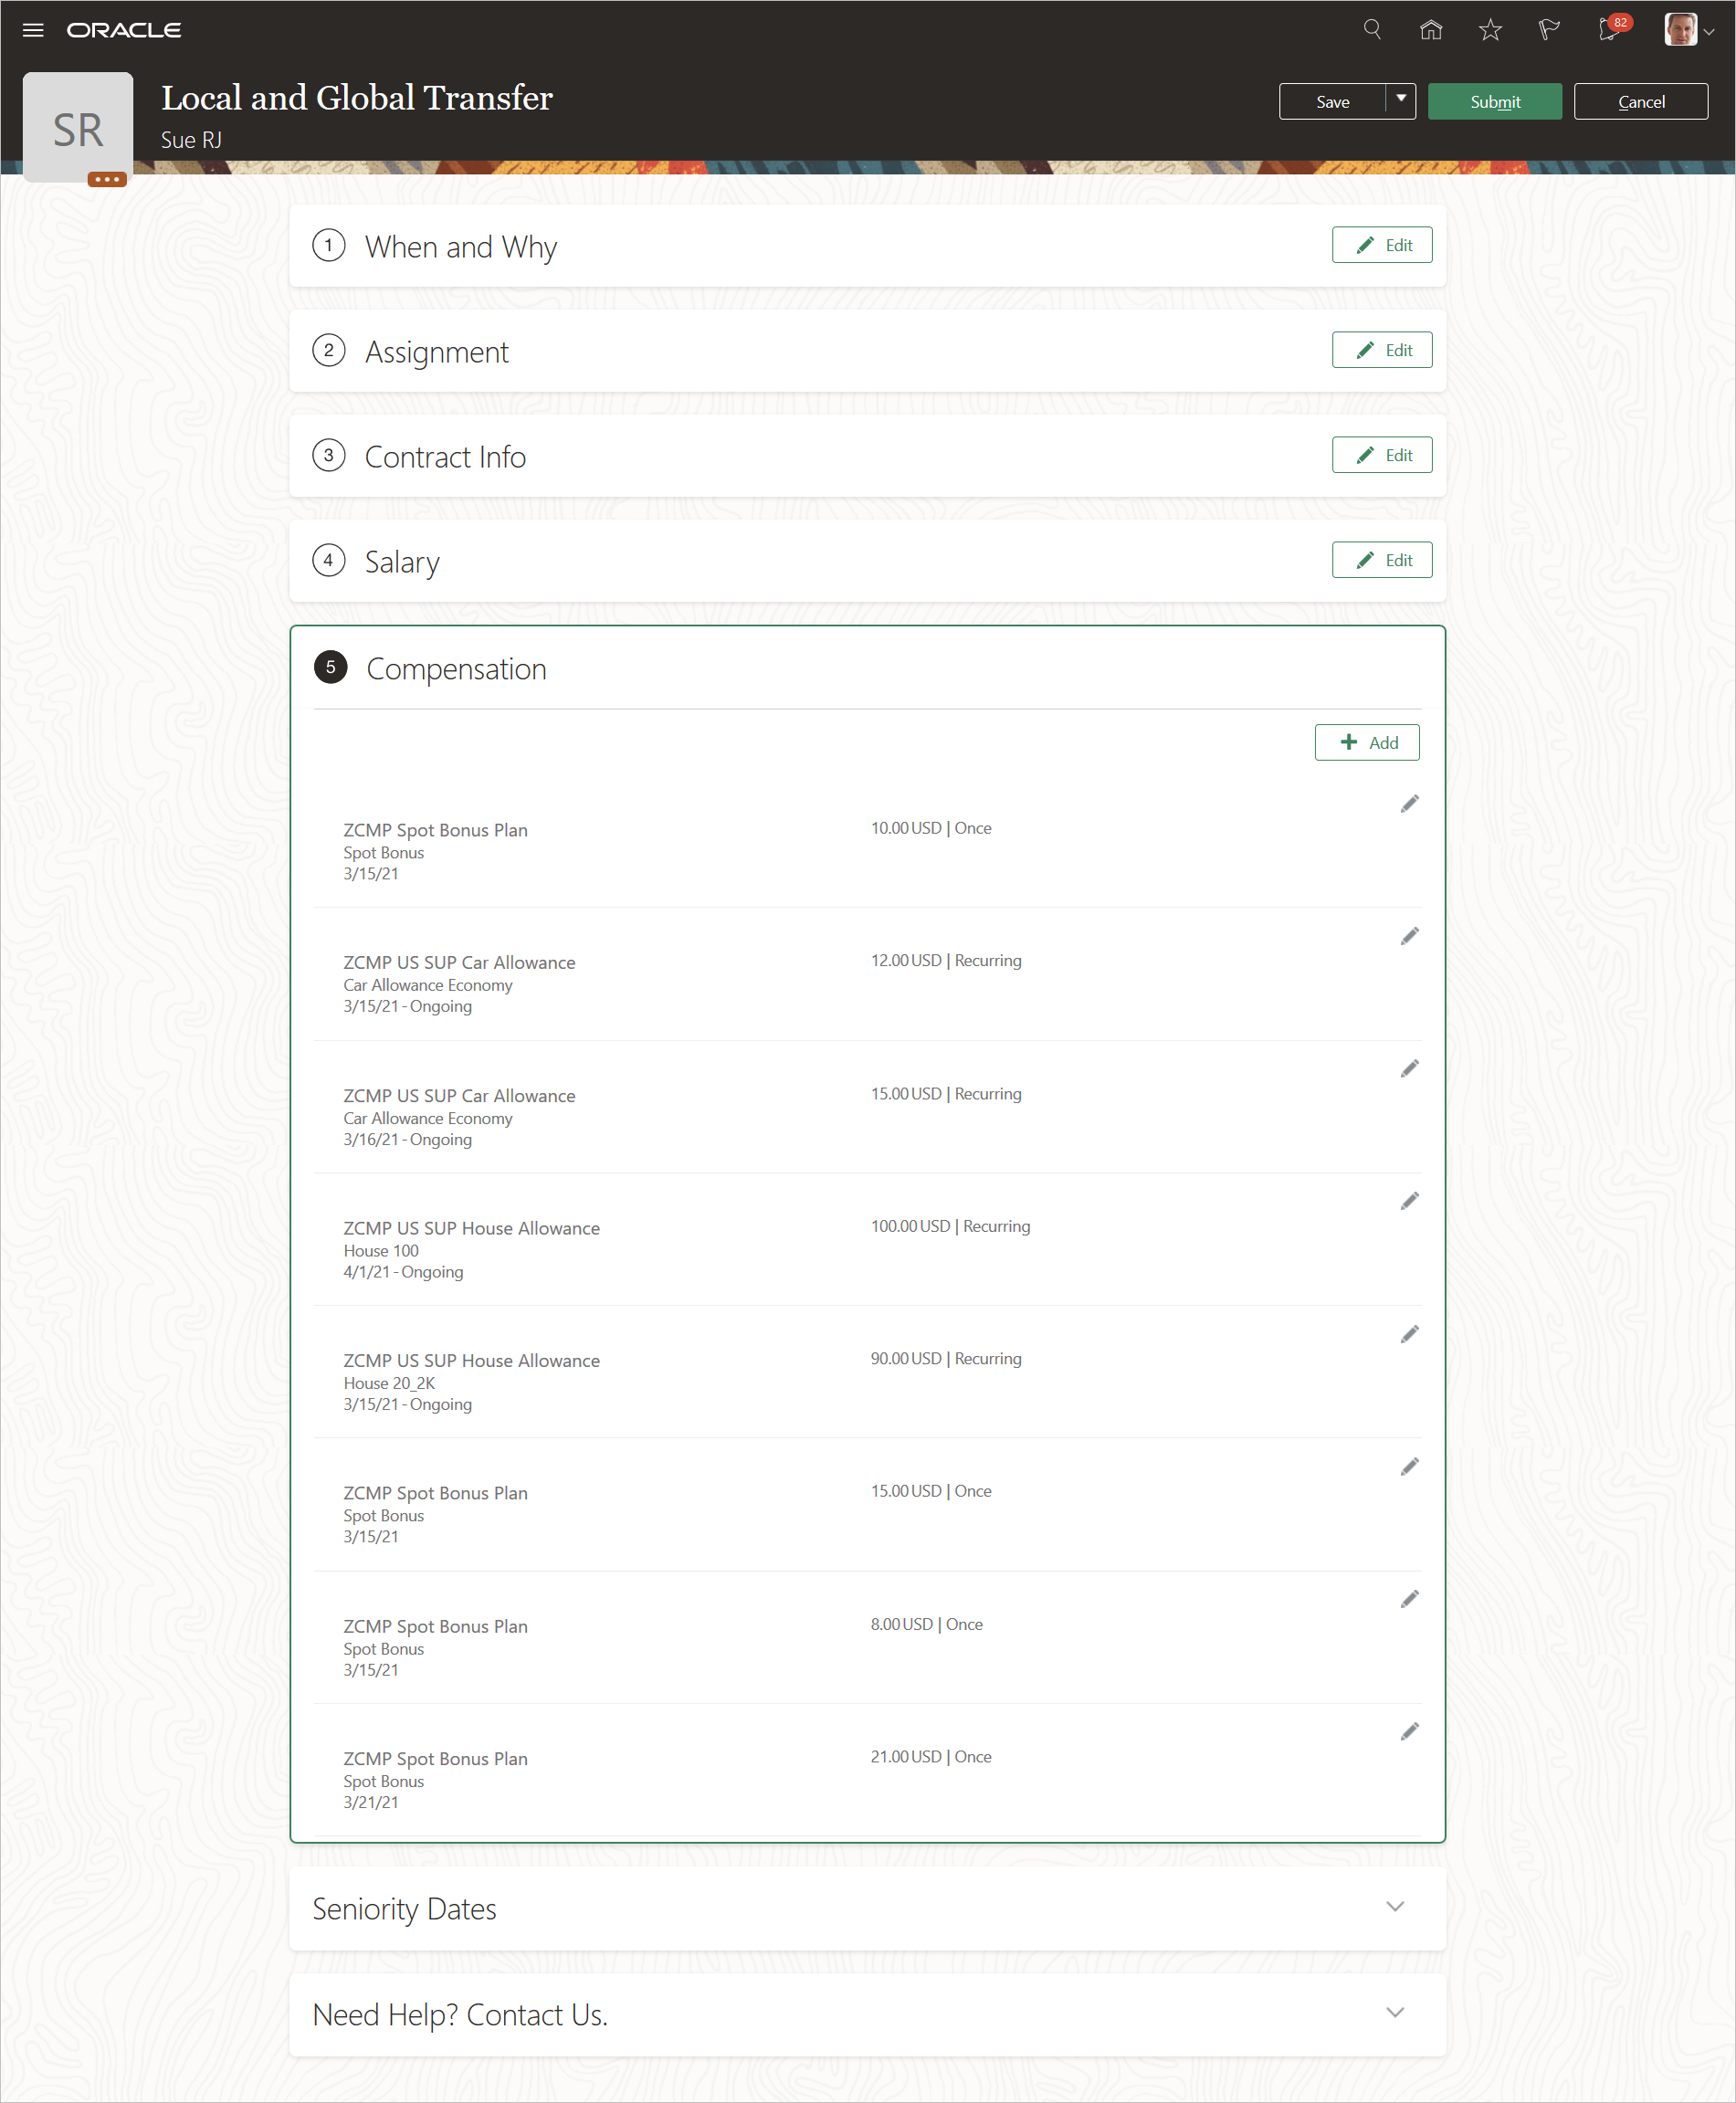This screenshot has height=2103, width=1736.
Task: Click the search magnifier icon
Action: 1372,30
